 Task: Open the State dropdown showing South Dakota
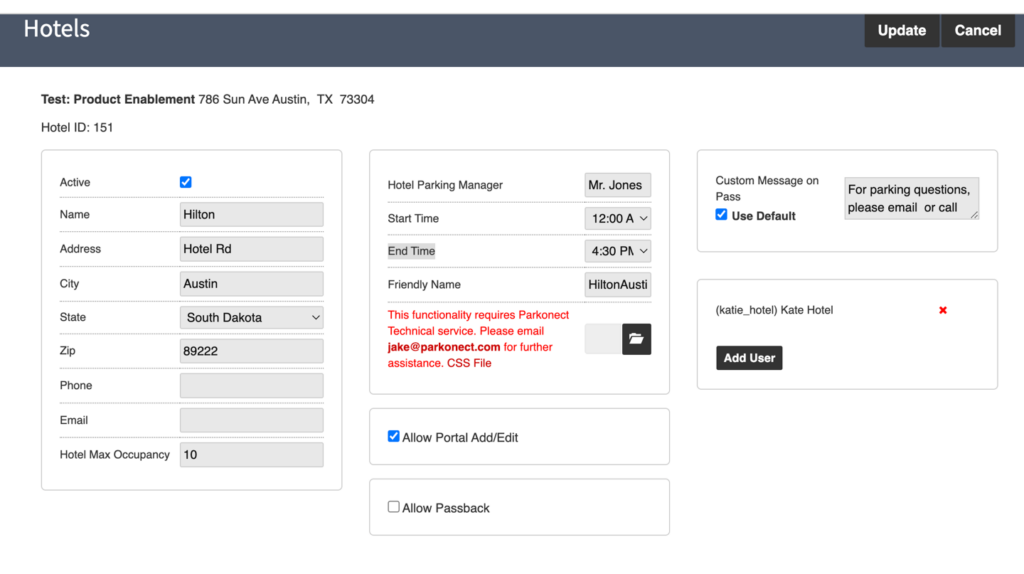[252, 318]
